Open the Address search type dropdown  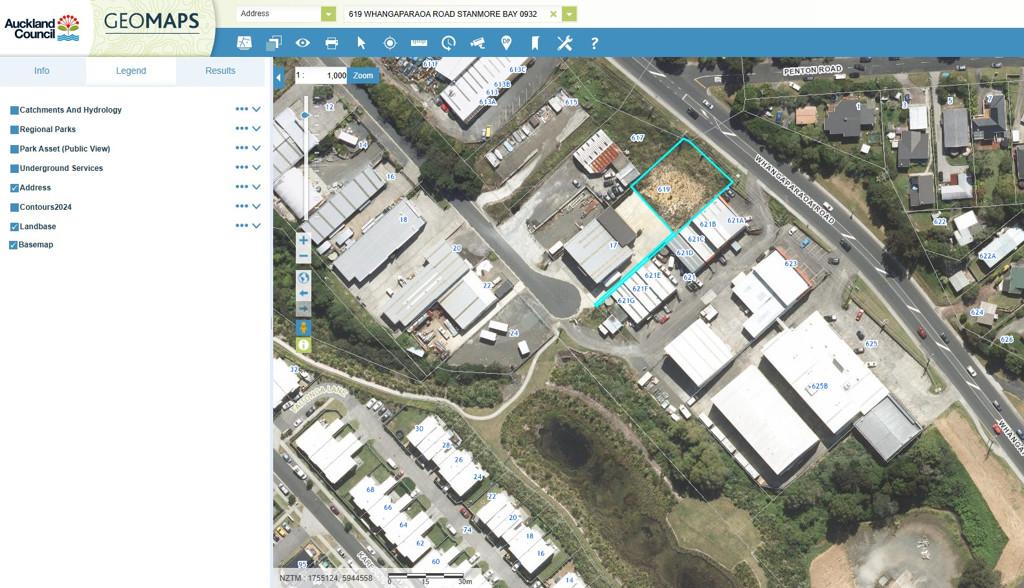click(x=328, y=14)
